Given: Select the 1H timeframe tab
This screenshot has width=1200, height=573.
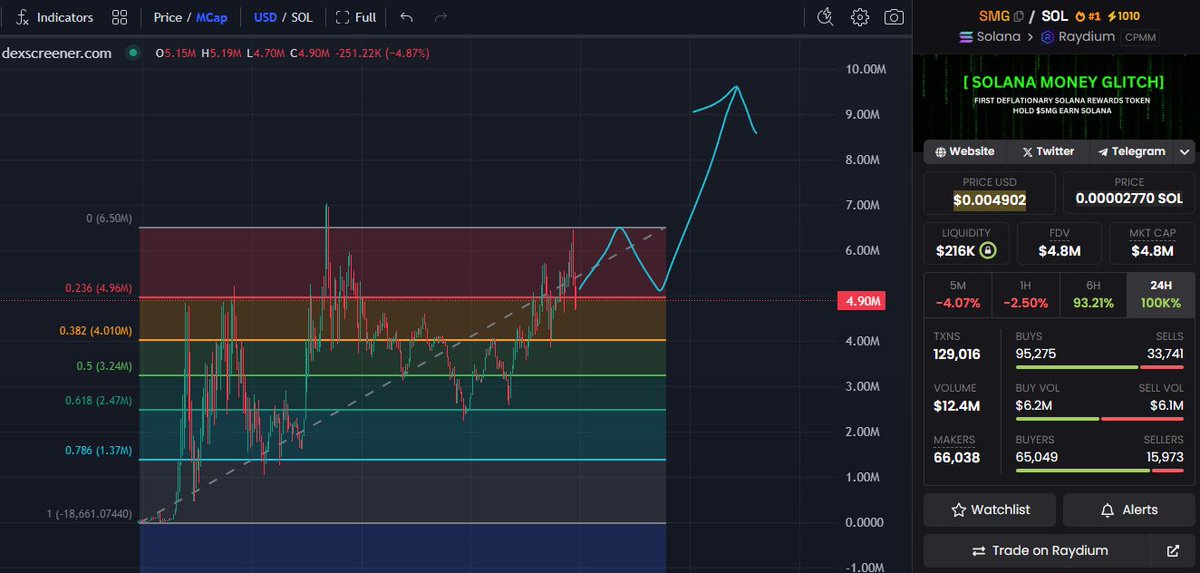Looking at the screenshot, I should [x=1025, y=293].
